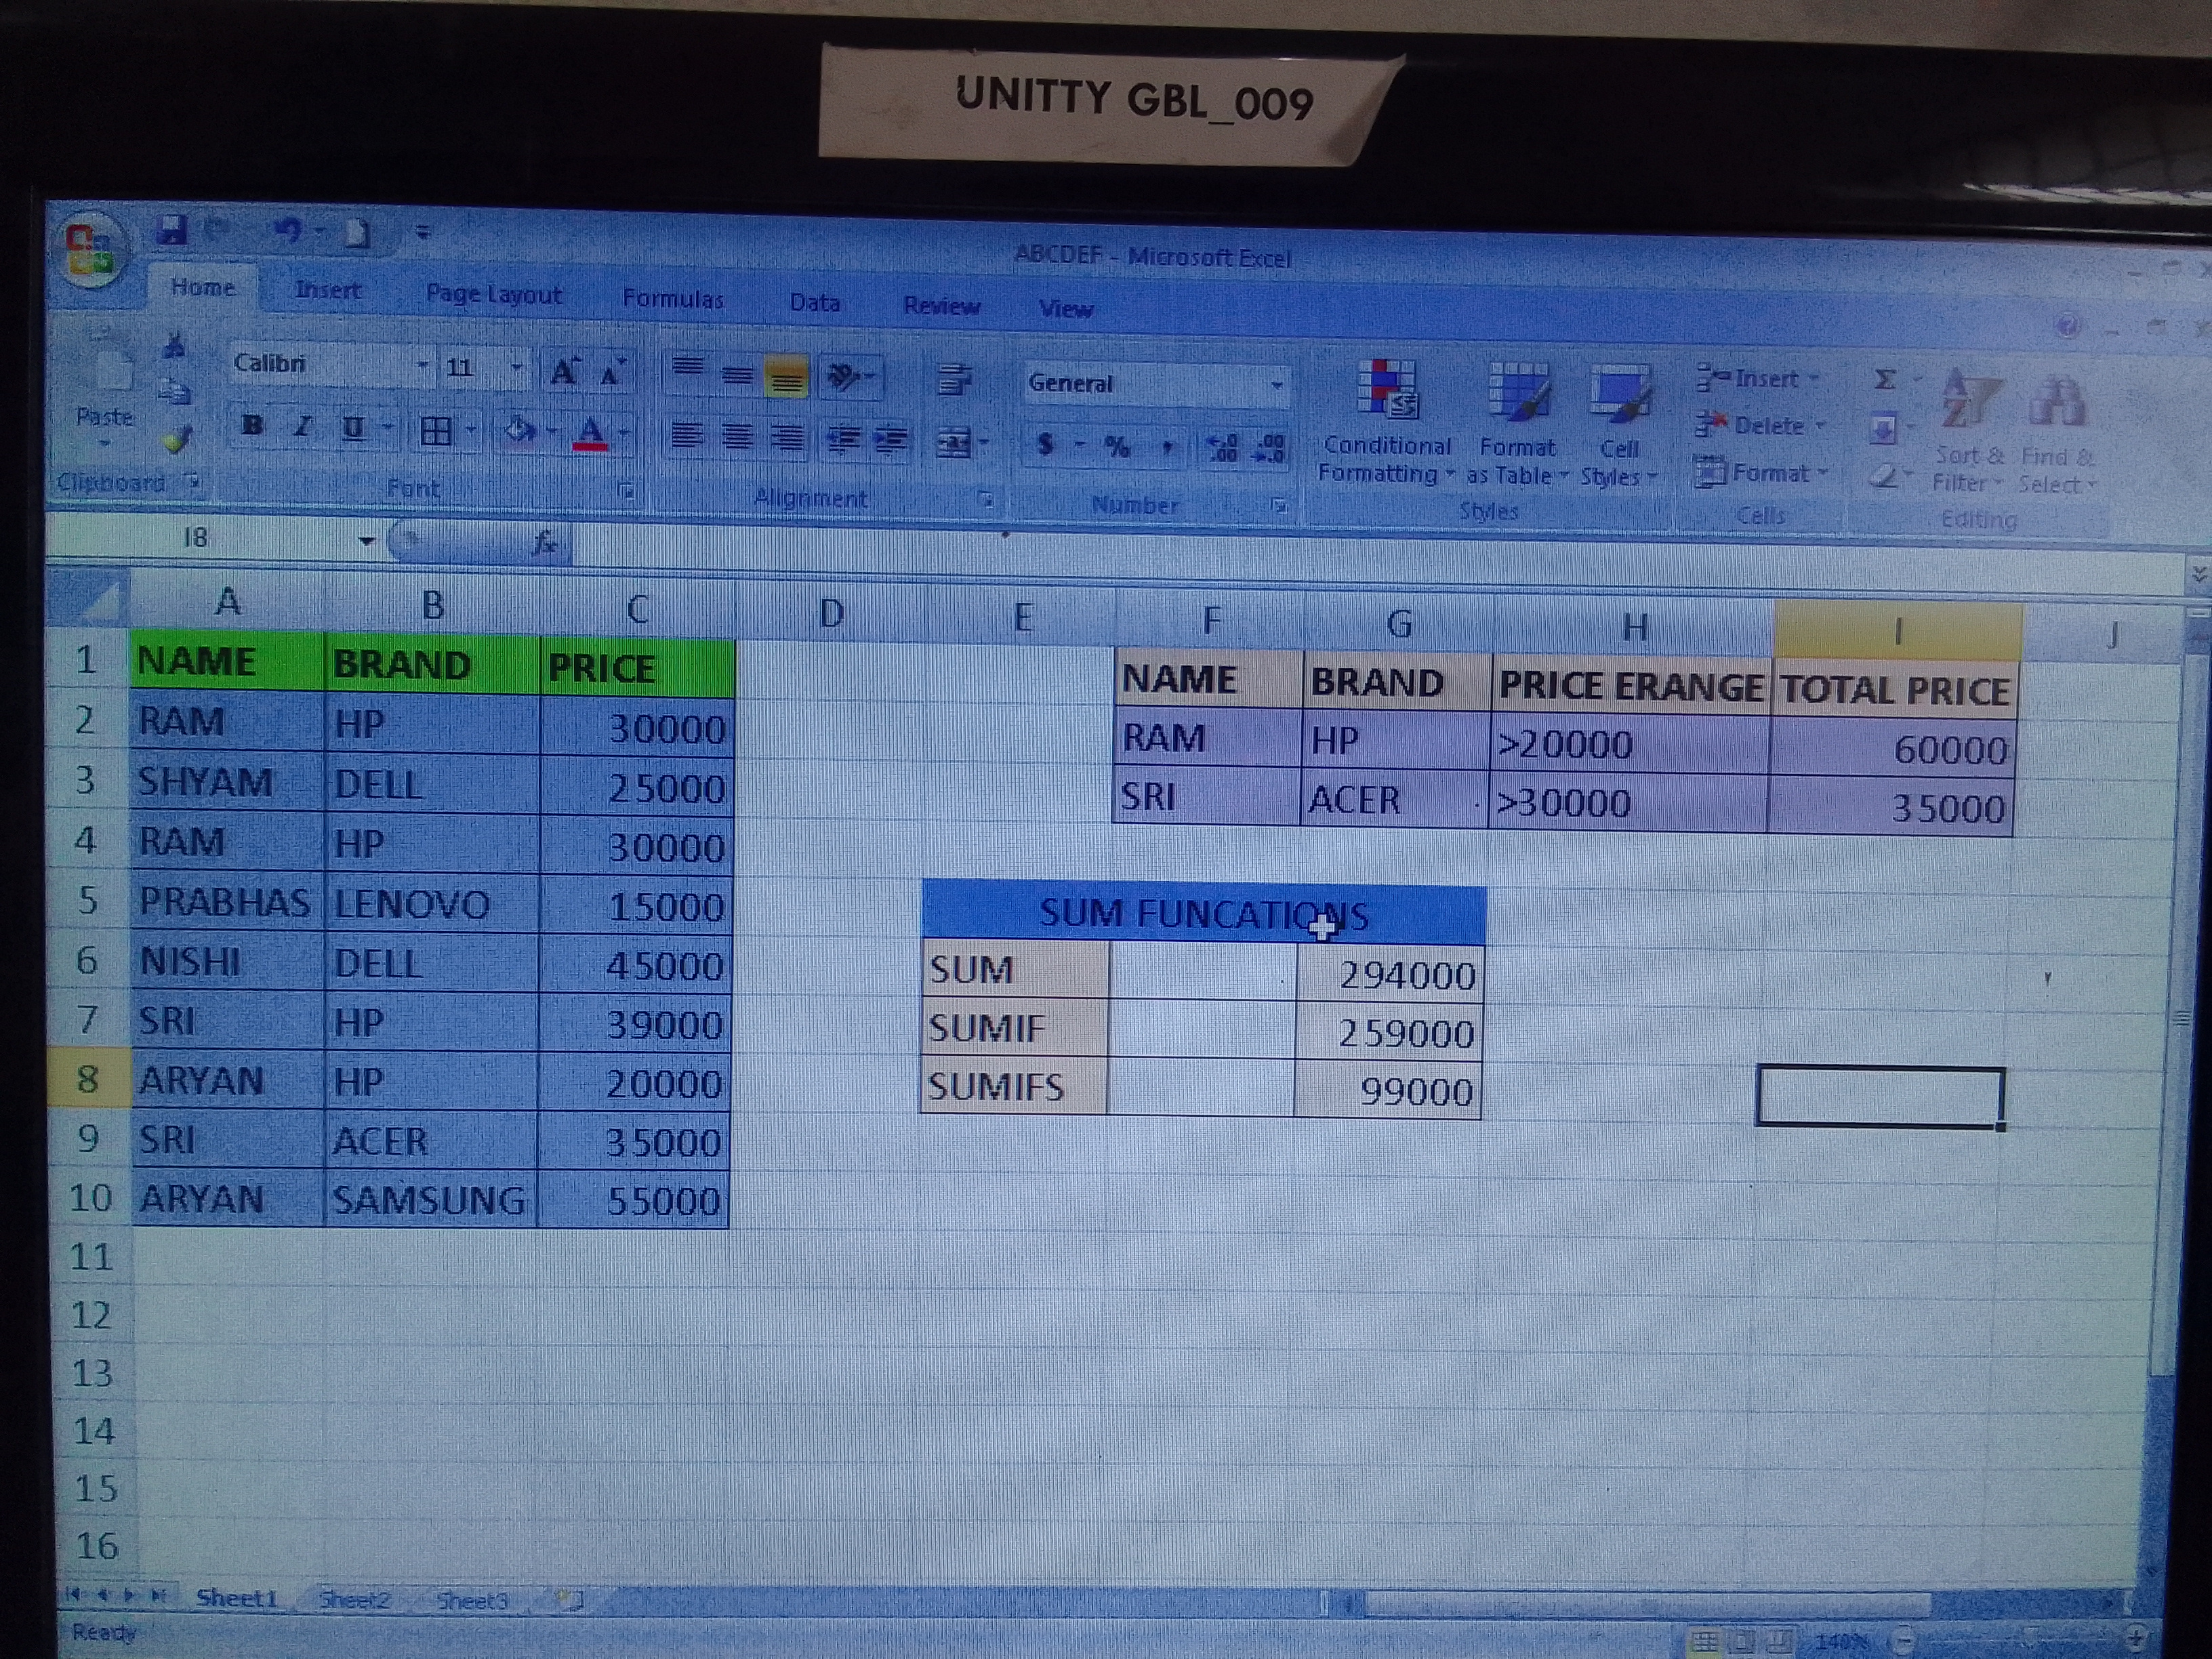
Task: Click the Format Painter brush icon
Action: pyautogui.click(x=177, y=440)
